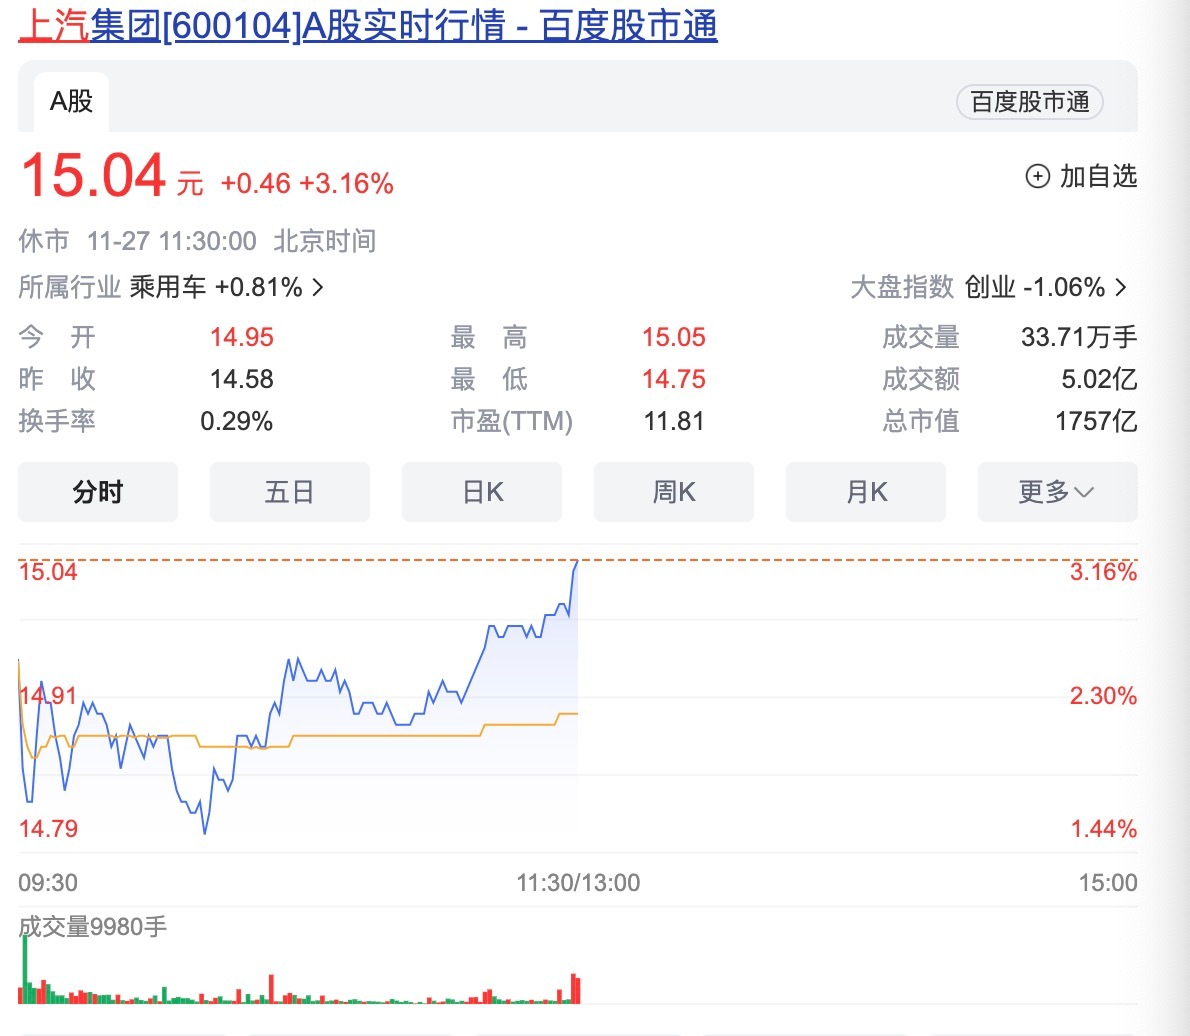This screenshot has width=1190, height=1036.
Task: Click the last red volume bar
Action: point(577,990)
